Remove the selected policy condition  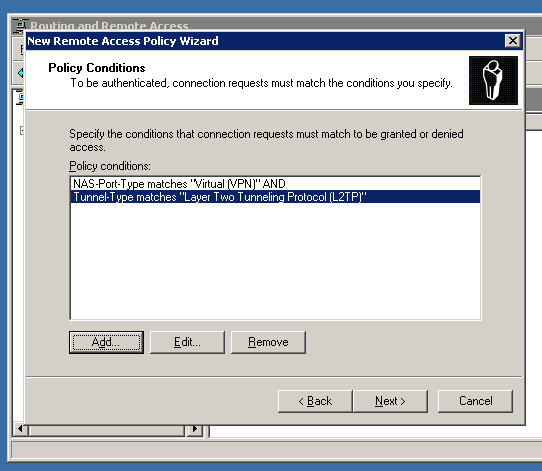point(268,342)
